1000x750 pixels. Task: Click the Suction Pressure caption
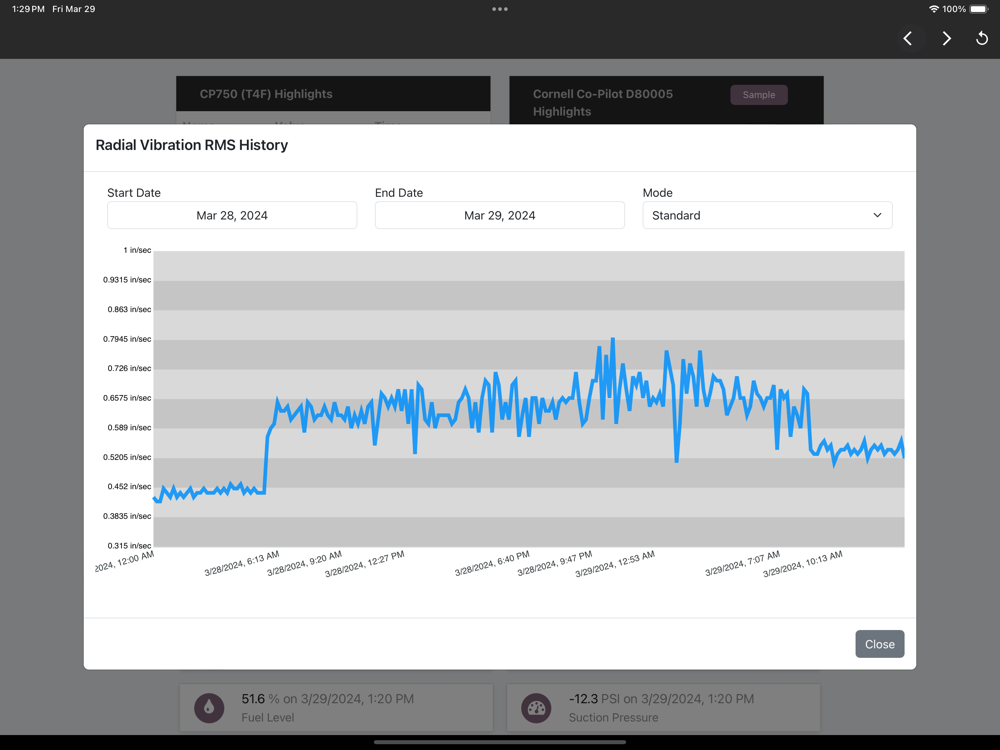pyautogui.click(x=614, y=717)
